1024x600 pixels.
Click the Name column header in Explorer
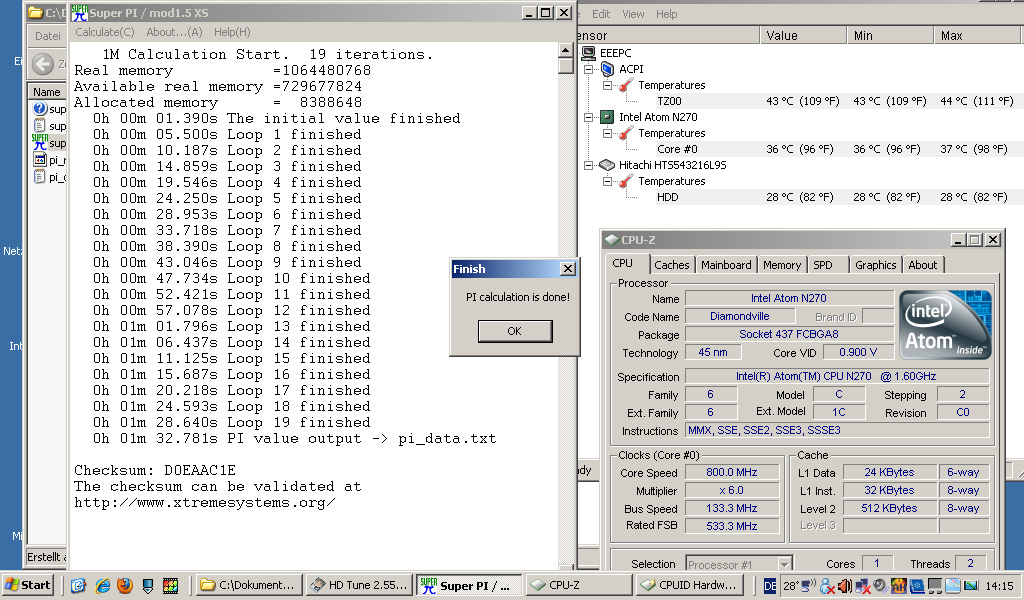pyautogui.click(x=47, y=92)
